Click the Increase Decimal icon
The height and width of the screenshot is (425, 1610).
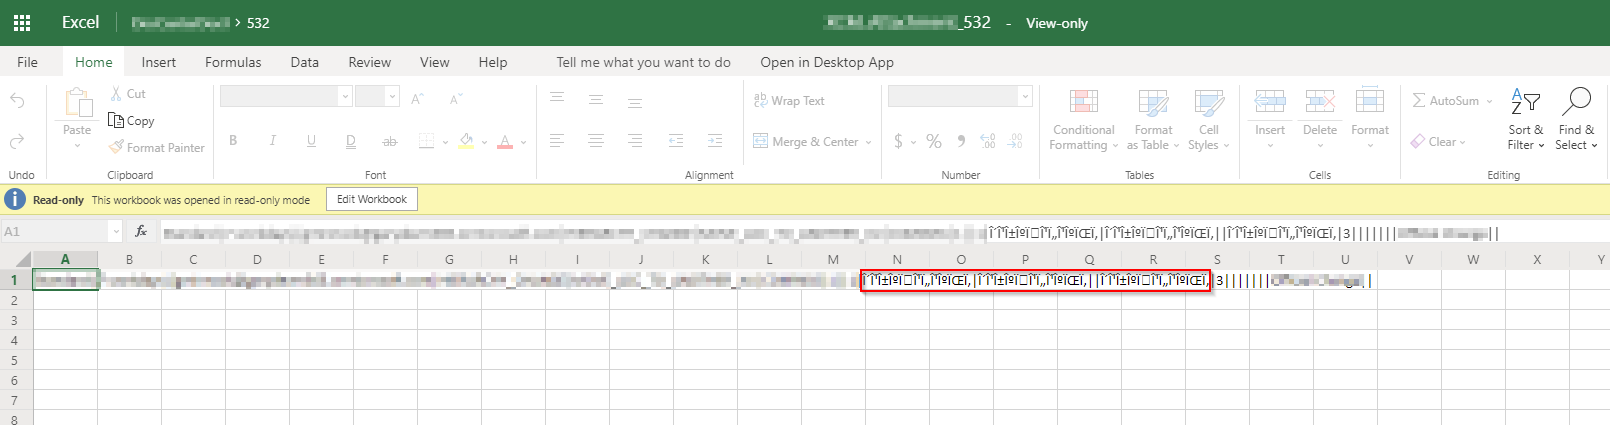click(x=988, y=141)
